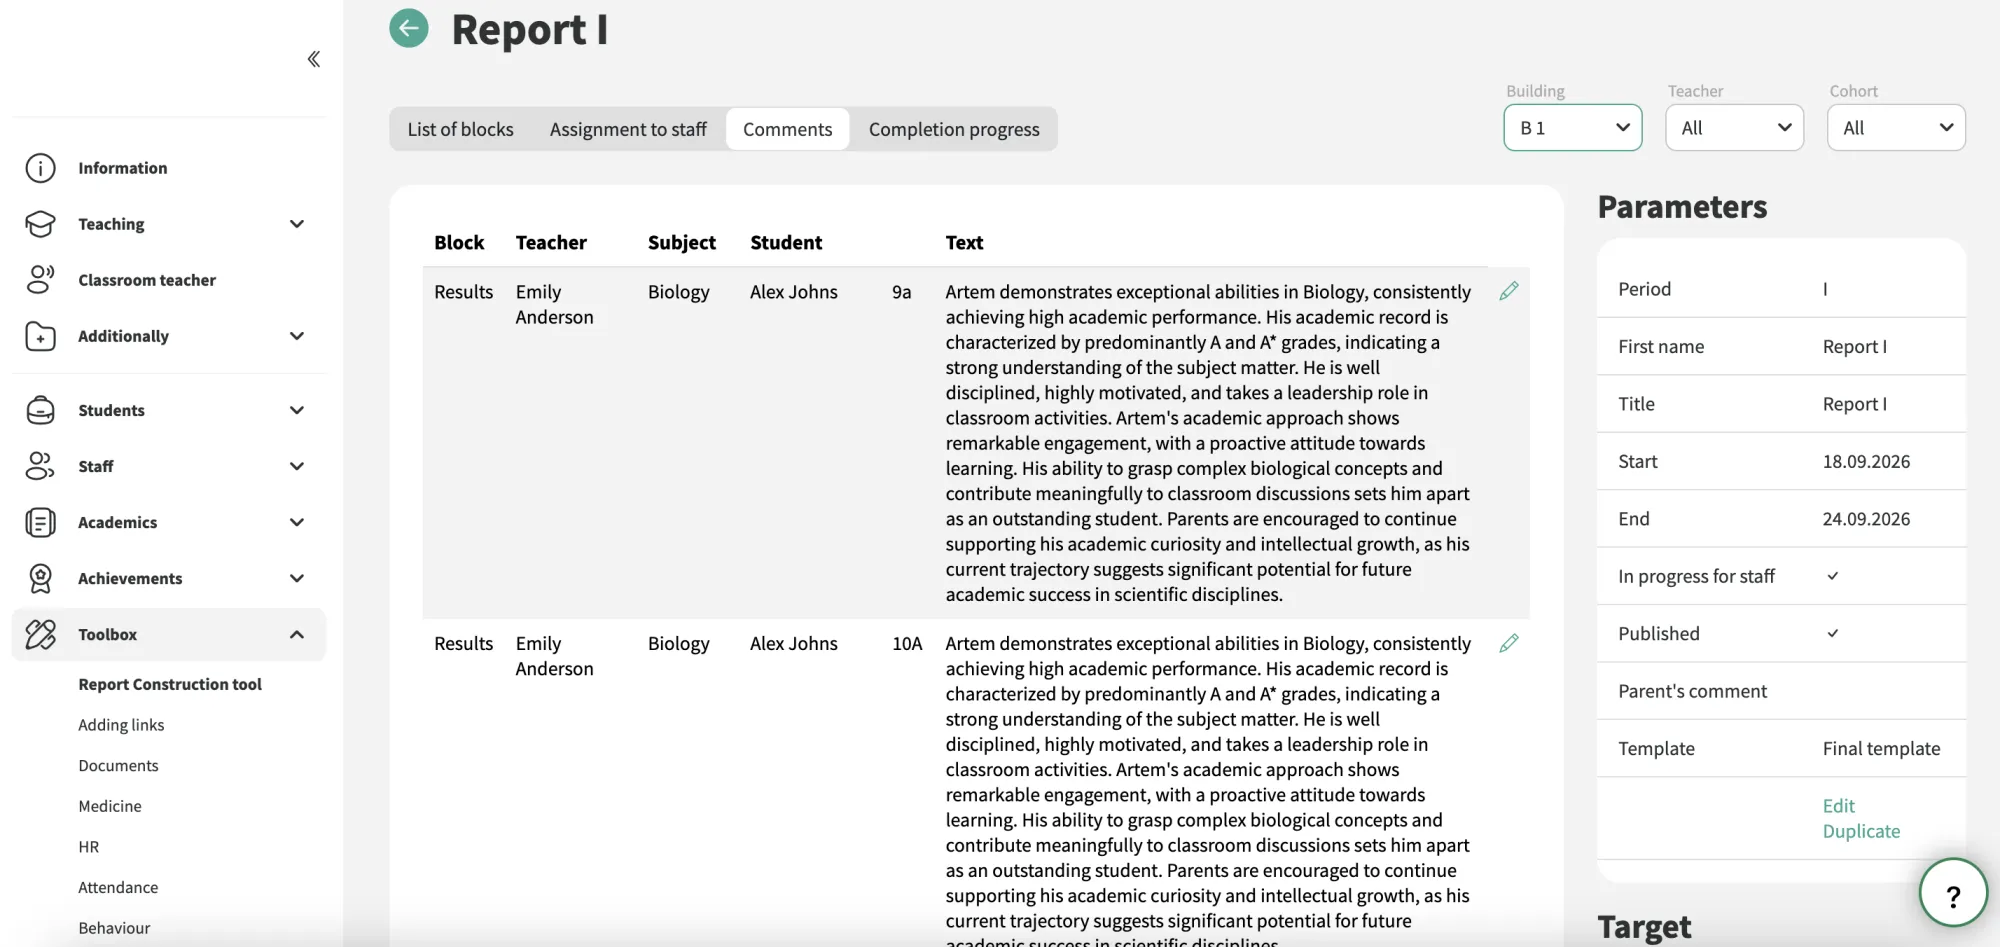Switch to the Completion progress tab

pos(954,129)
